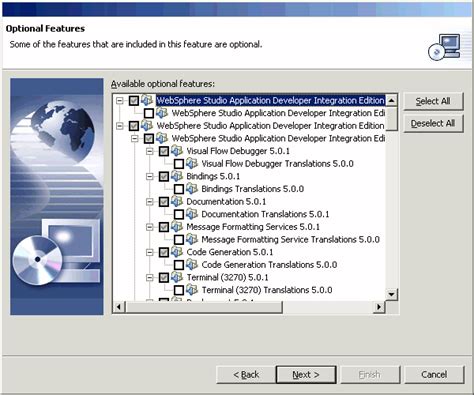
Task: Click the icon of Terminal (3270) Translations 5.0.0
Action: point(192,290)
